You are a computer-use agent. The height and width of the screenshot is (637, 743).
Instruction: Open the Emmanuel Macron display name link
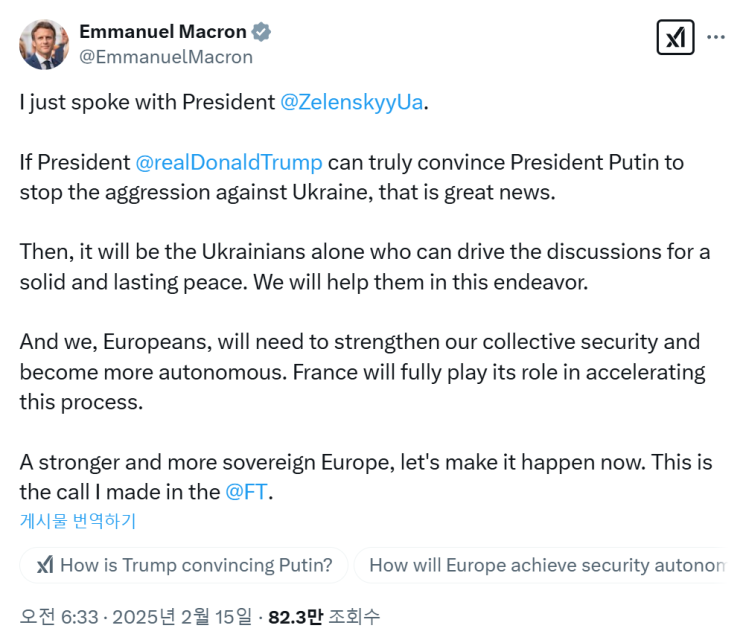(x=163, y=32)
